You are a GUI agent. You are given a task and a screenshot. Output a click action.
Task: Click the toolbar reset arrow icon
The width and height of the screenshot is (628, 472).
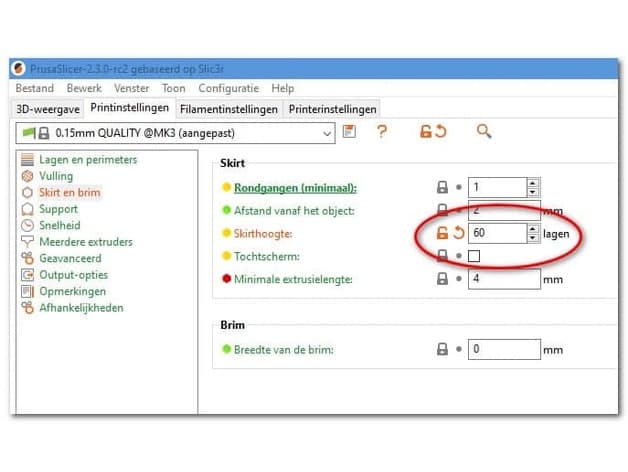441,131
